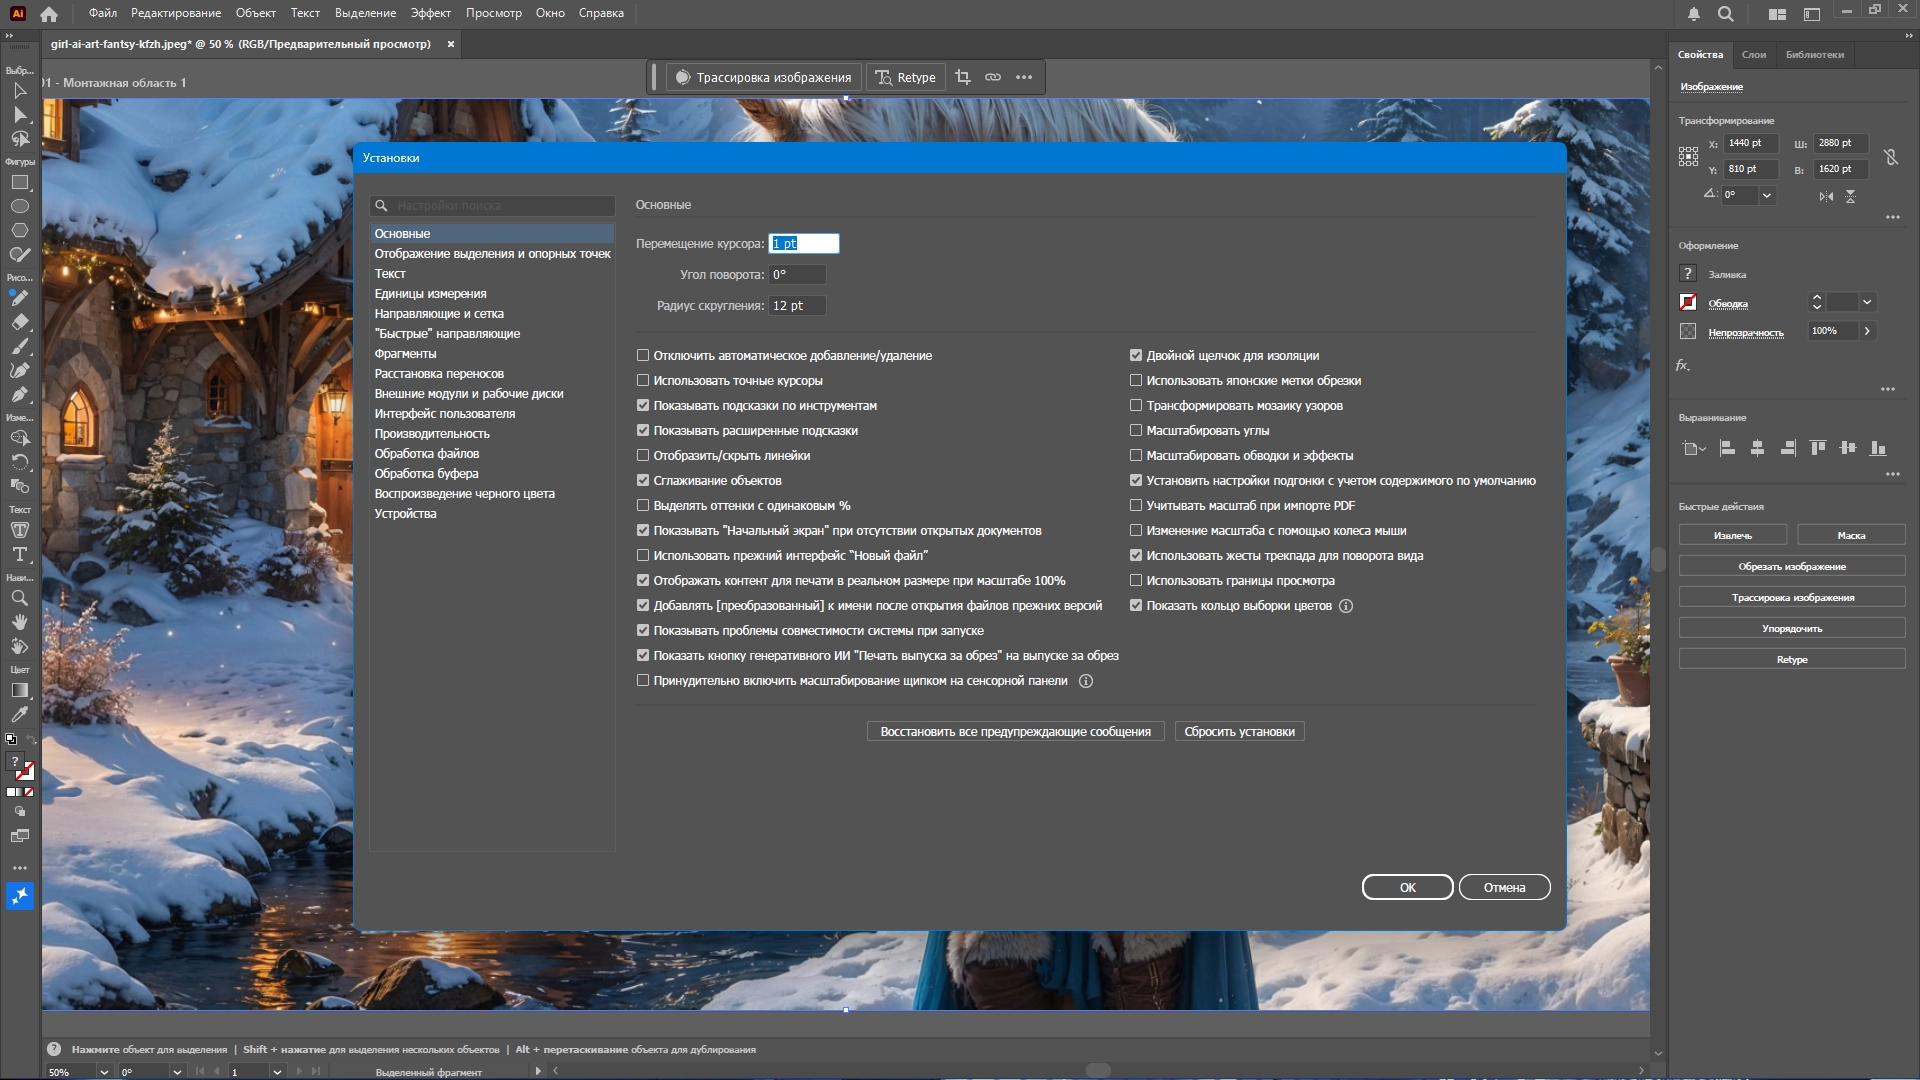Viewport: 1920px width, 1080px height.
Task: Click the 'Сбросить установки' button
Action: [x=1239, y=732]
